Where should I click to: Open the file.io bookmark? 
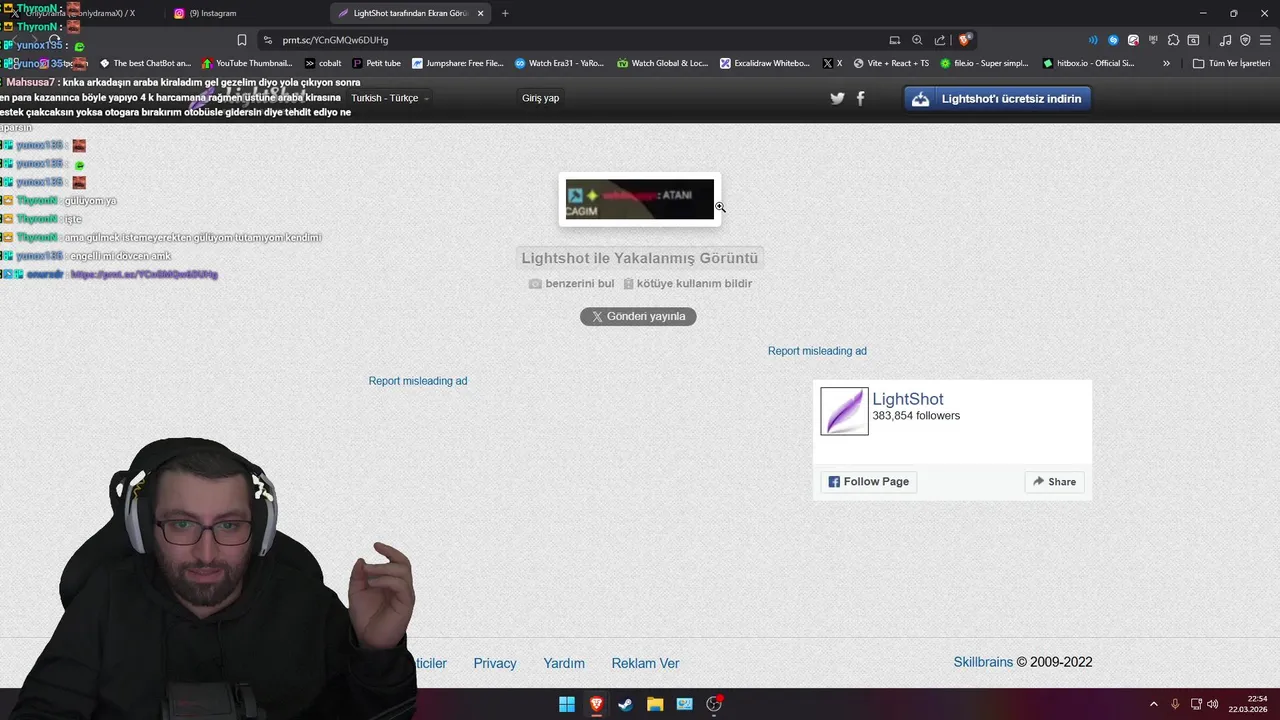(x=984, y=63)
